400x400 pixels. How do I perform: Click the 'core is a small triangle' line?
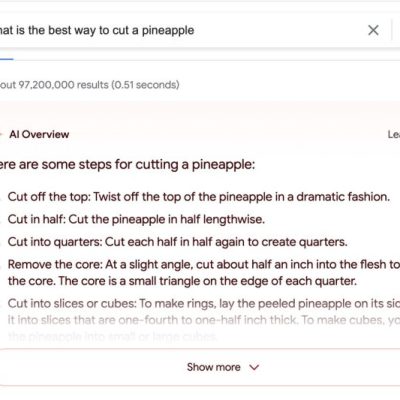coord(182,281)
